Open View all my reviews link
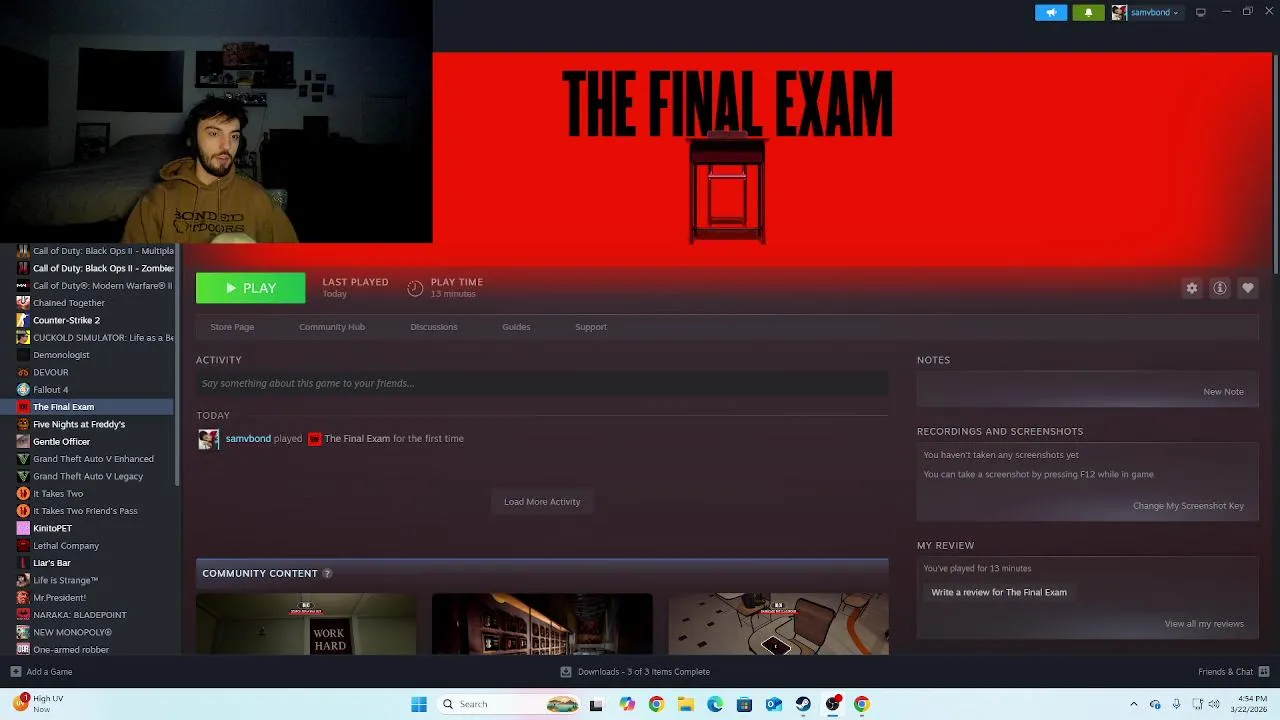 [x=1204, y=624]
